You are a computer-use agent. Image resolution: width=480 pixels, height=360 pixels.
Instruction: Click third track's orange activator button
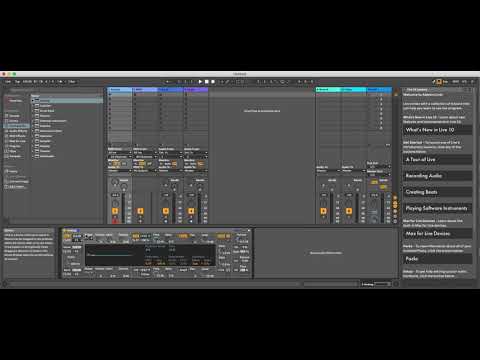click(x=166, y=211)
